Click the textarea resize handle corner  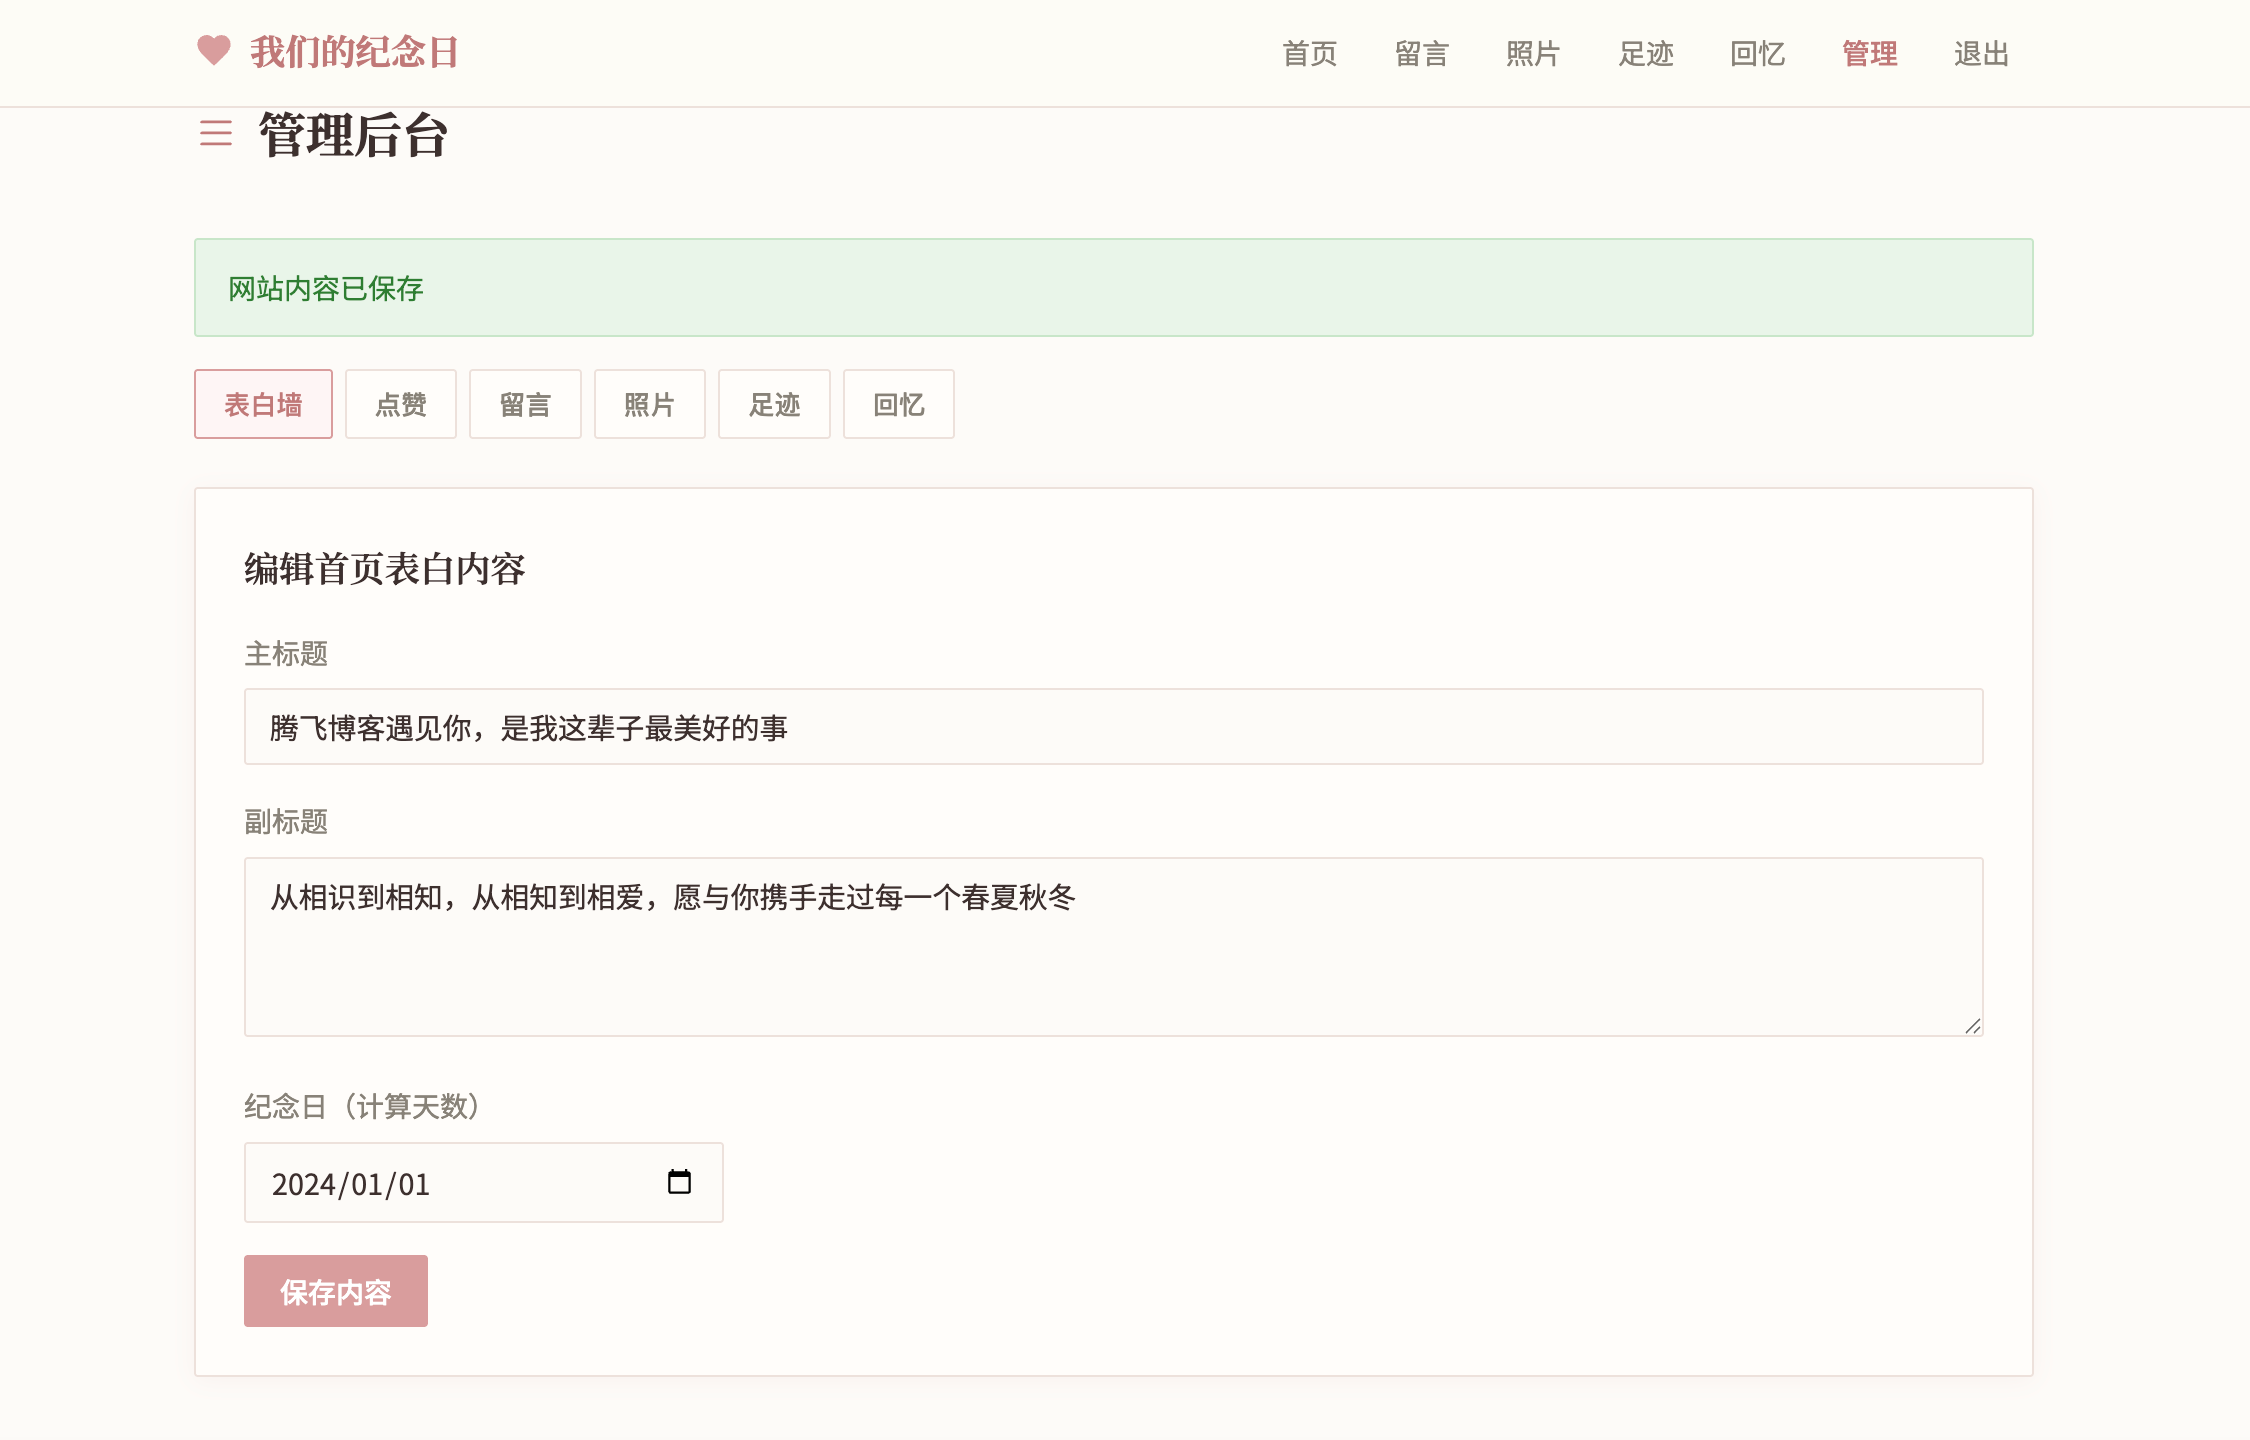(1973, 1026)
